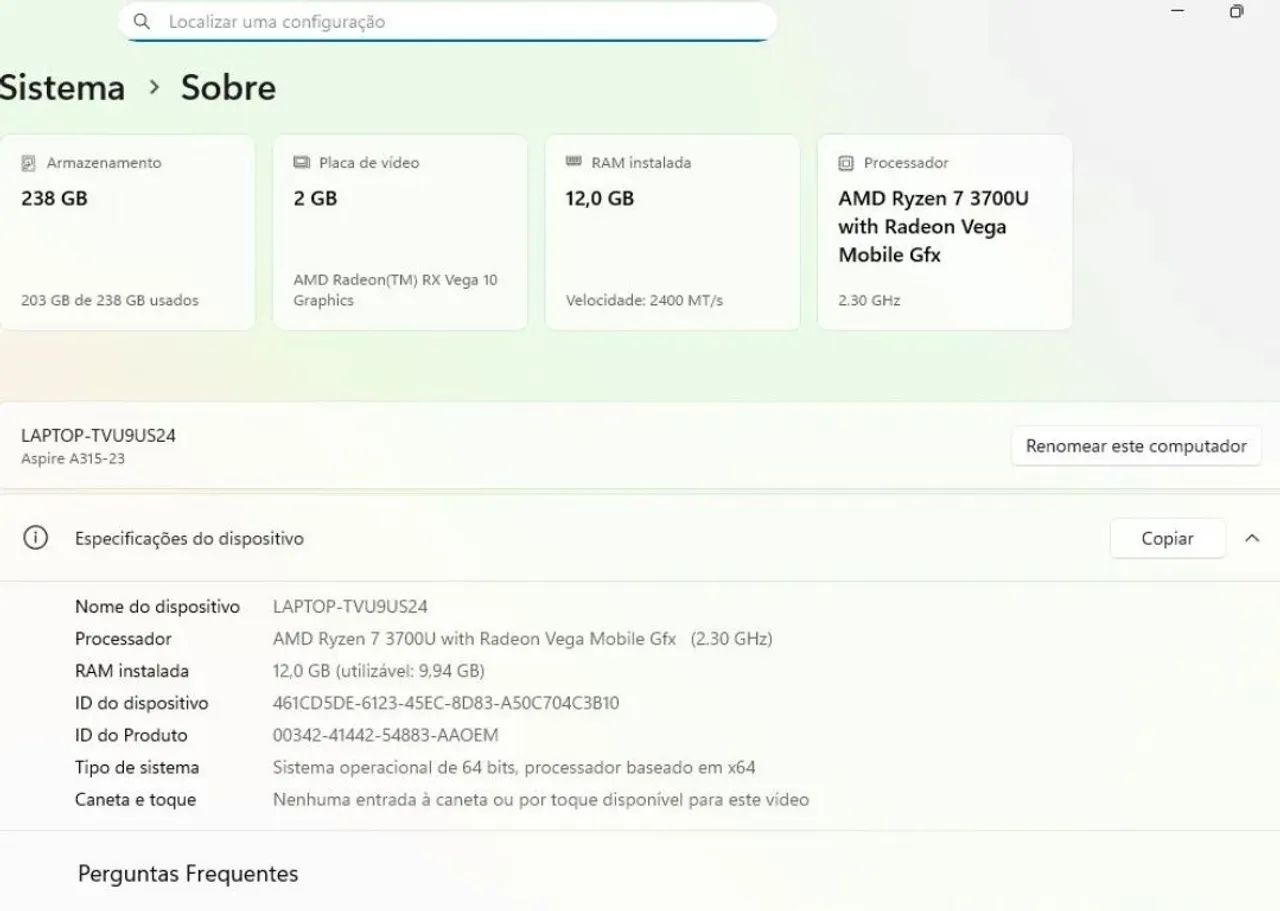Restore down the Settings window

point(1236,12)
